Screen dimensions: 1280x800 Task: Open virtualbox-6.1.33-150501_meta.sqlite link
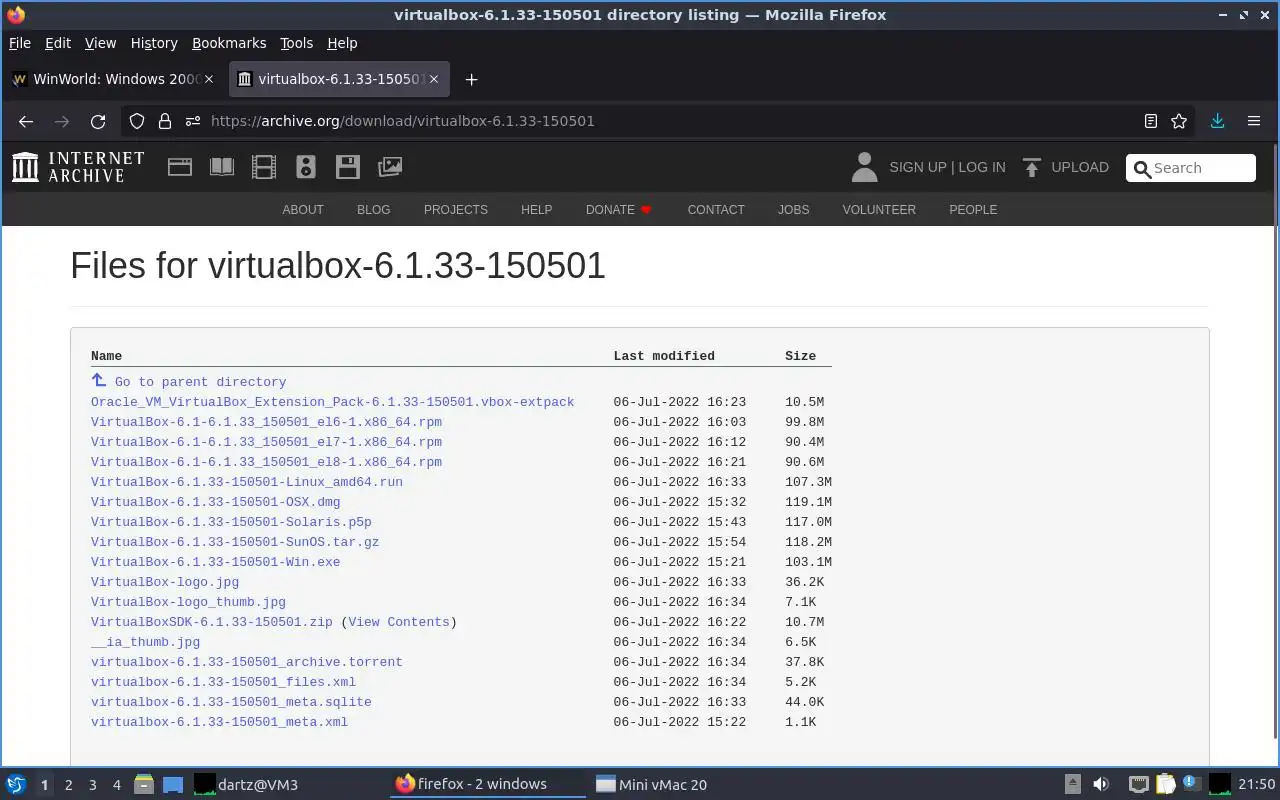pyautogui.click(x=231, y=702)
